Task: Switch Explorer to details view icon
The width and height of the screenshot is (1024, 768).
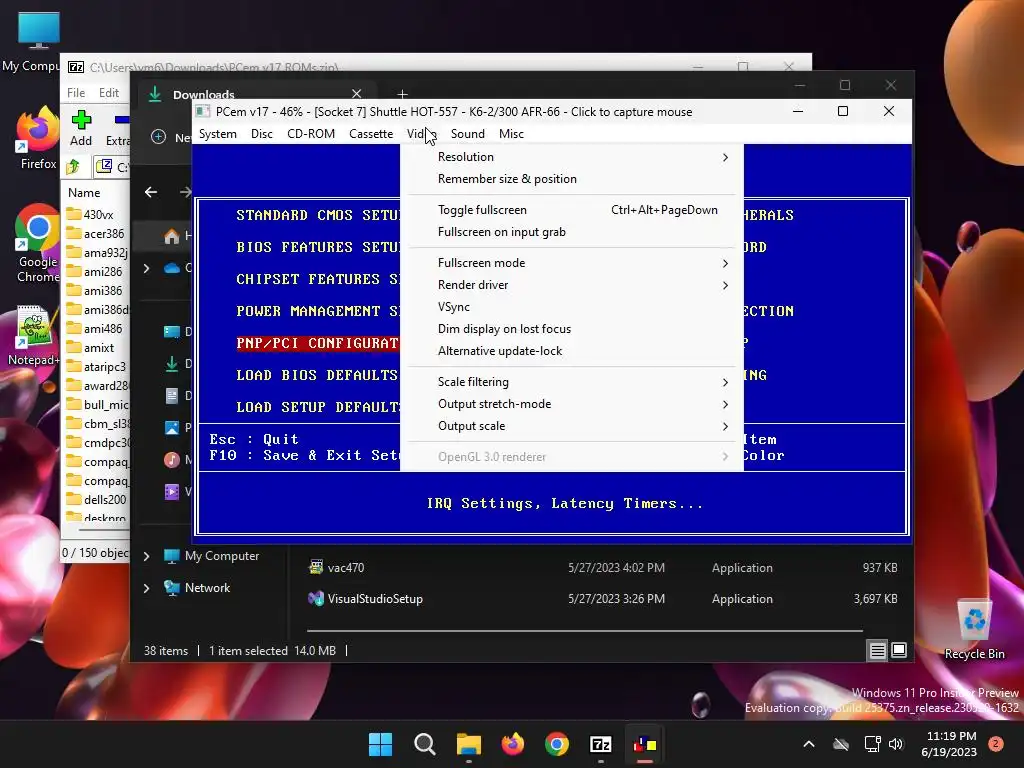Action: coord(877,650)
